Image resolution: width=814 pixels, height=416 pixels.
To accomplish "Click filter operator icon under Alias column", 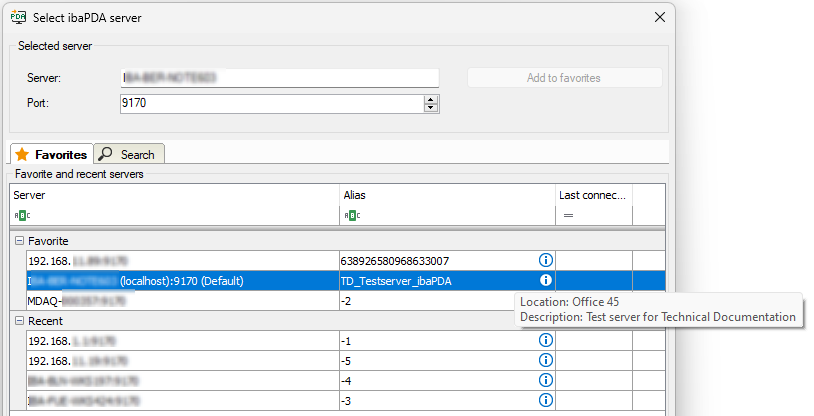I will point(351,215).
